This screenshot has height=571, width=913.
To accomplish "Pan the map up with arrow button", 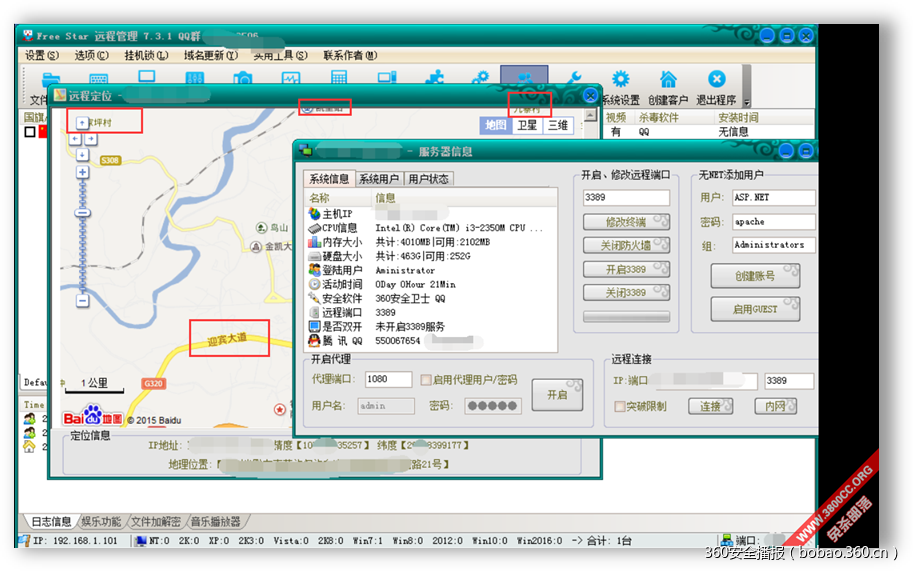I will [82, 123].
